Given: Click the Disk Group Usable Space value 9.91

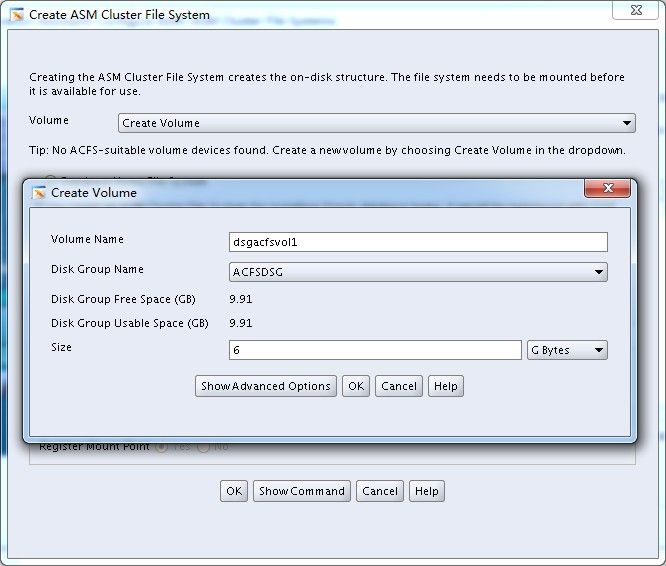Looking at the screenshot, I should pyautogui.click(x=241, y=323).
